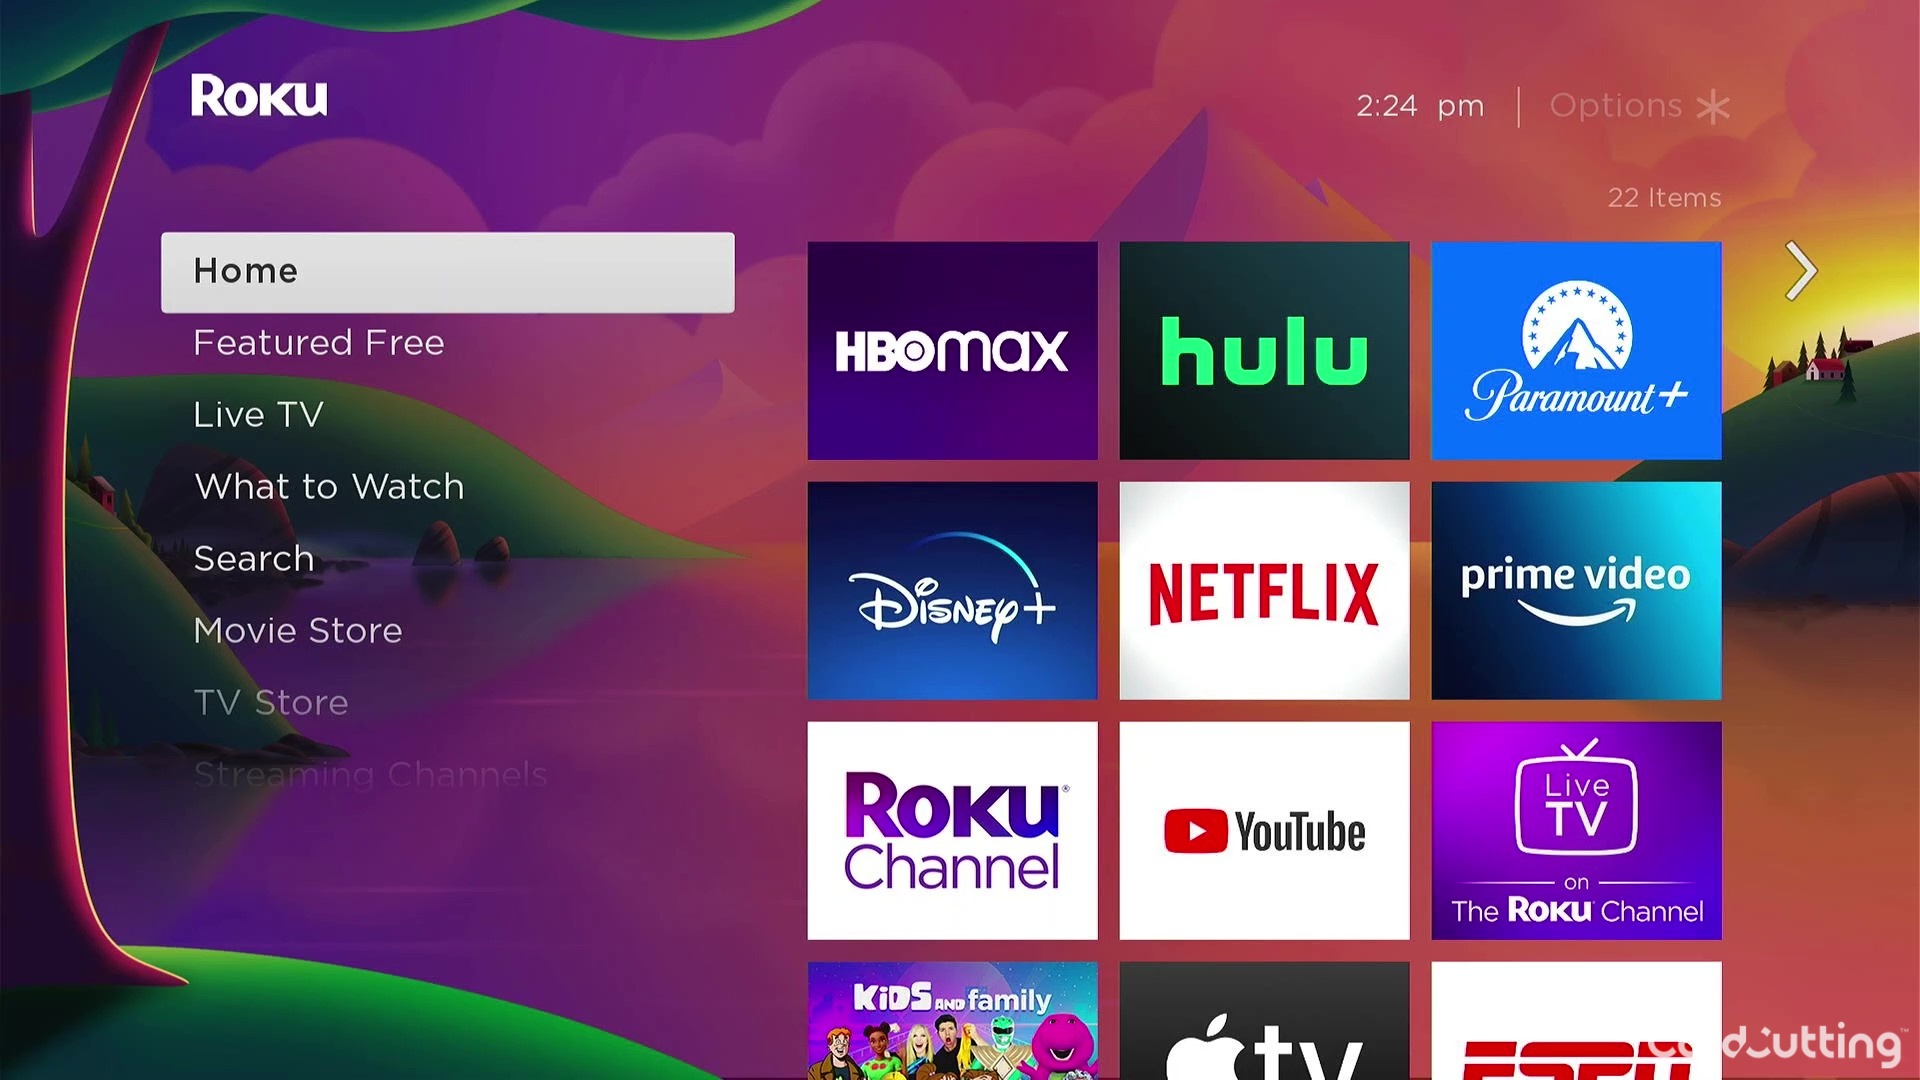The height and width of the screenshot is (1080, 1920).
Task: Access Options menu top right
Action: (x=1638, y=105)
